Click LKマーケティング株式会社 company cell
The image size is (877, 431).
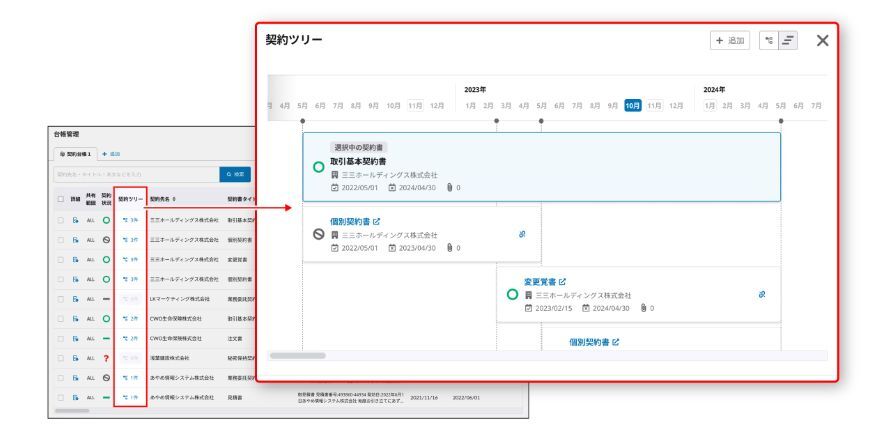[x=180, y=299]
